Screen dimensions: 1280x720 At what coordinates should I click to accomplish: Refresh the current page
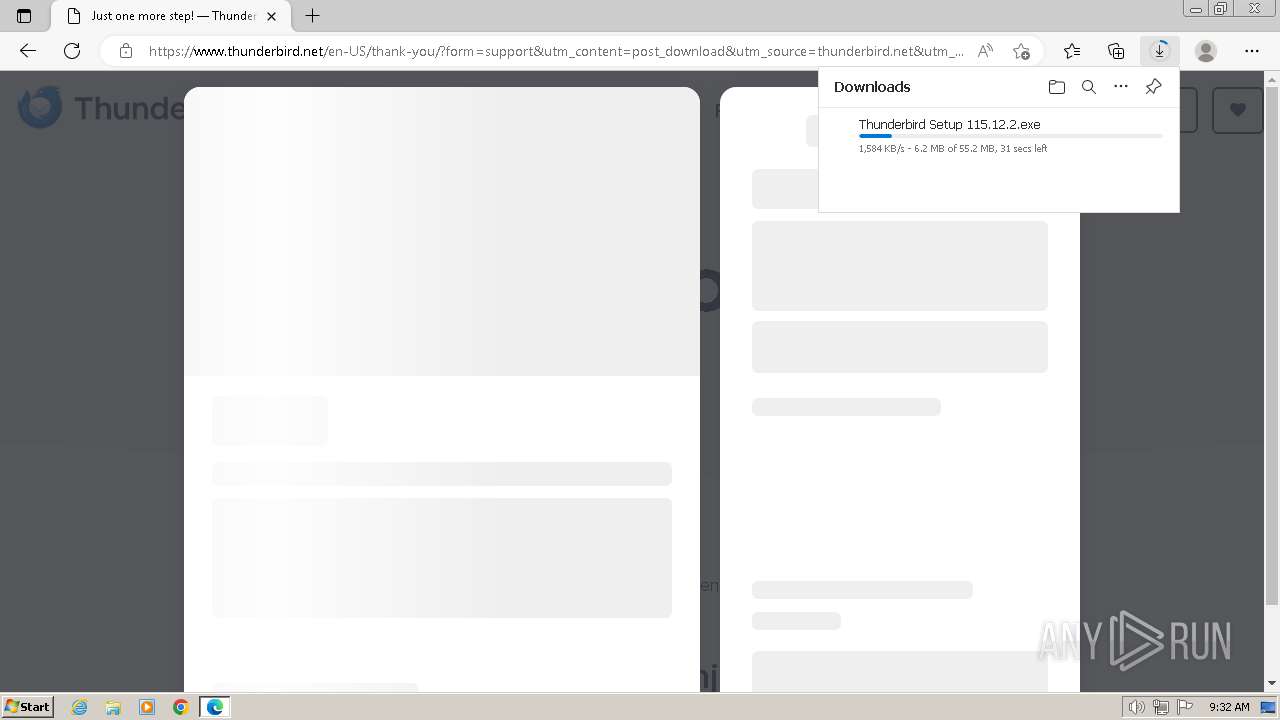[x=72, y=51]
